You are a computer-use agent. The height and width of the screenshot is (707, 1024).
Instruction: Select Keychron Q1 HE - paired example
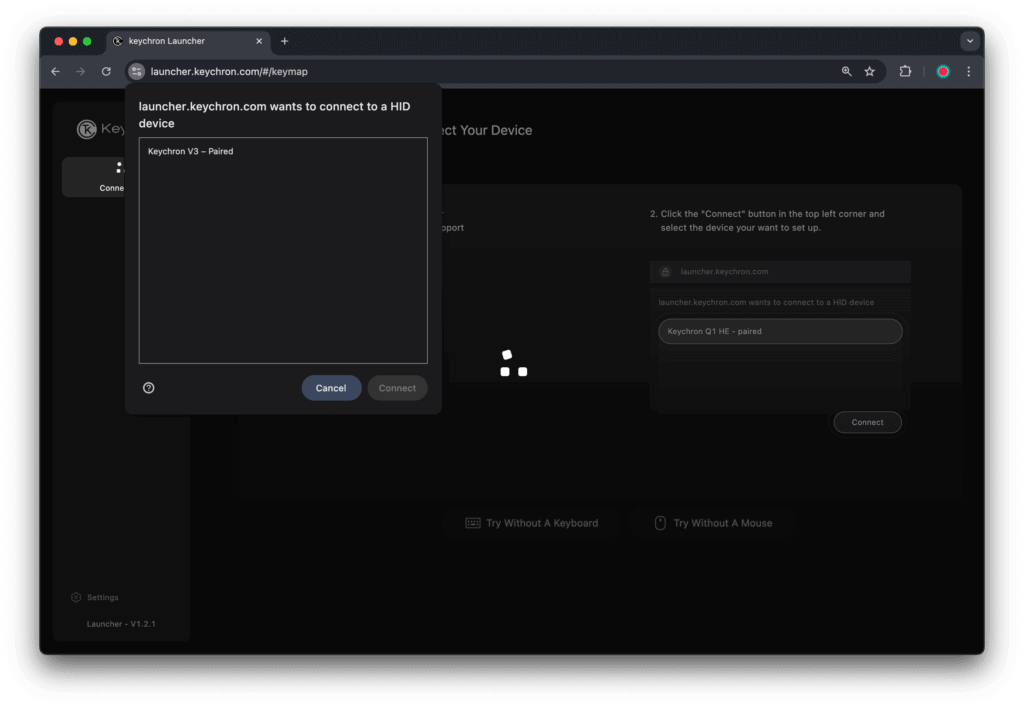click(780, 331)
